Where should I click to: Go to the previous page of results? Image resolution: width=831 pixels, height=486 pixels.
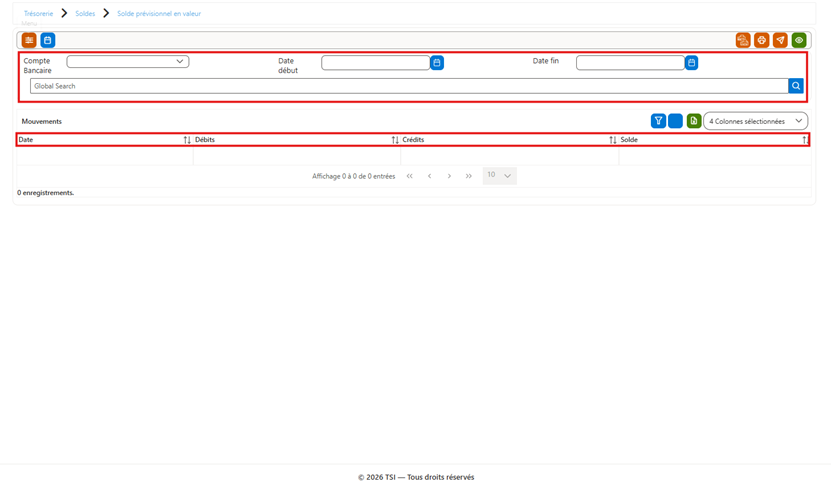point(430,176)
